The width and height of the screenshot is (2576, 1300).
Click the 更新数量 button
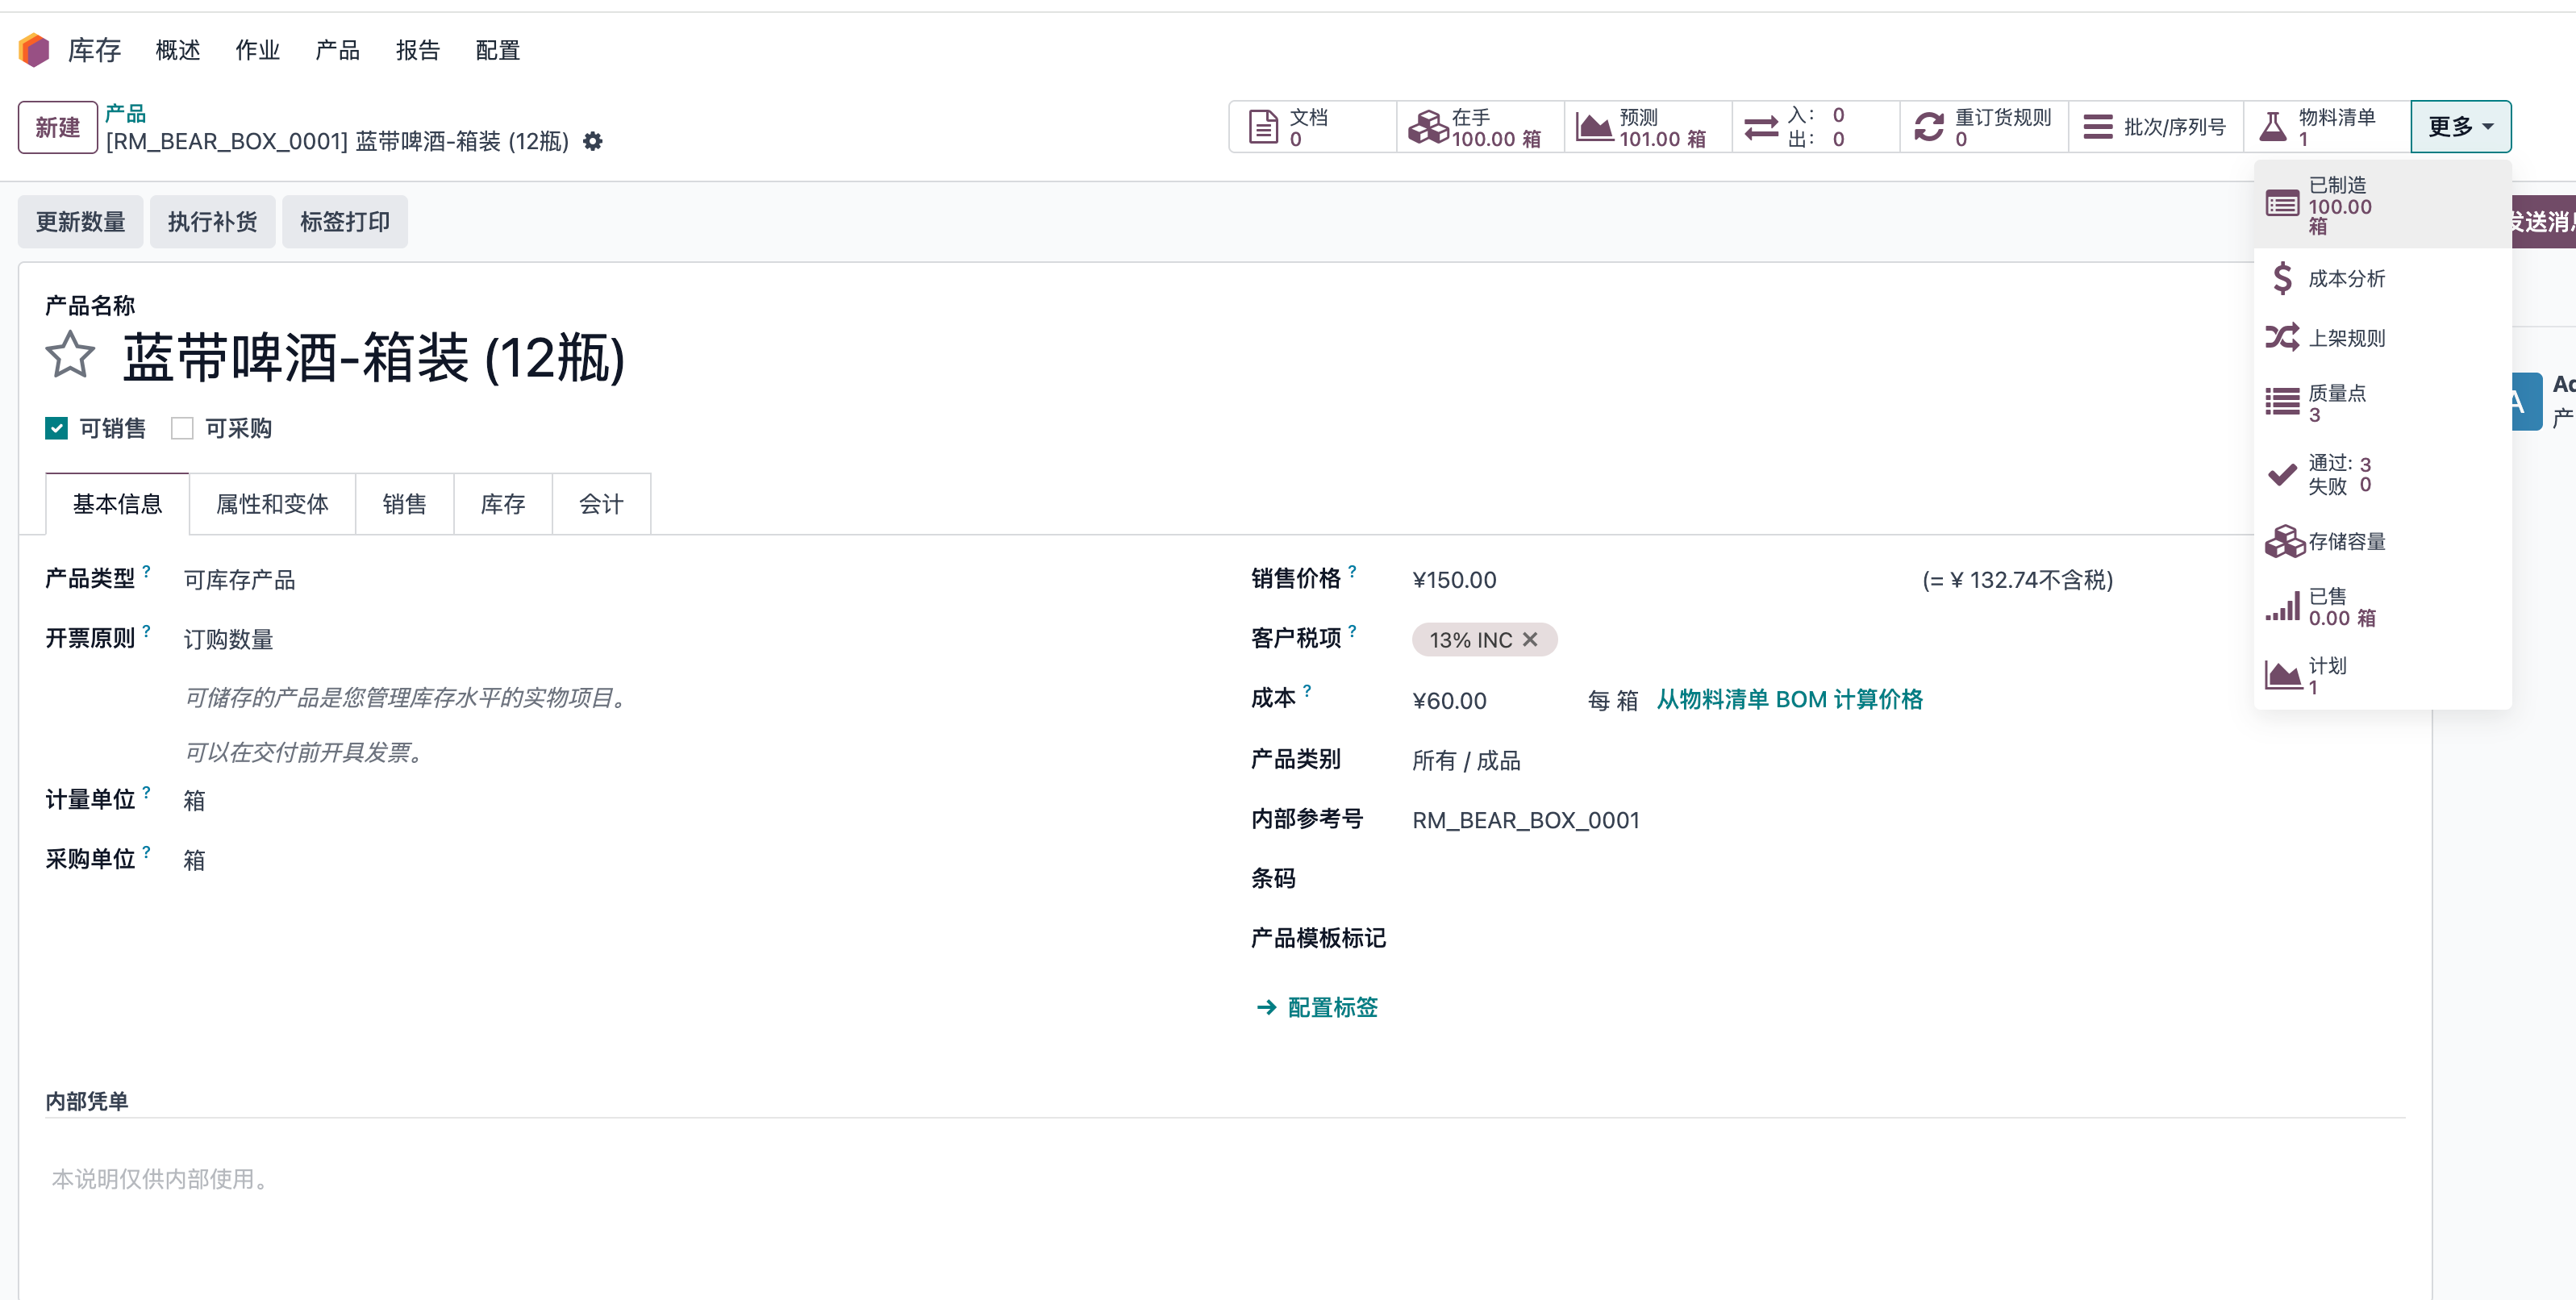[x=80, y=221]
